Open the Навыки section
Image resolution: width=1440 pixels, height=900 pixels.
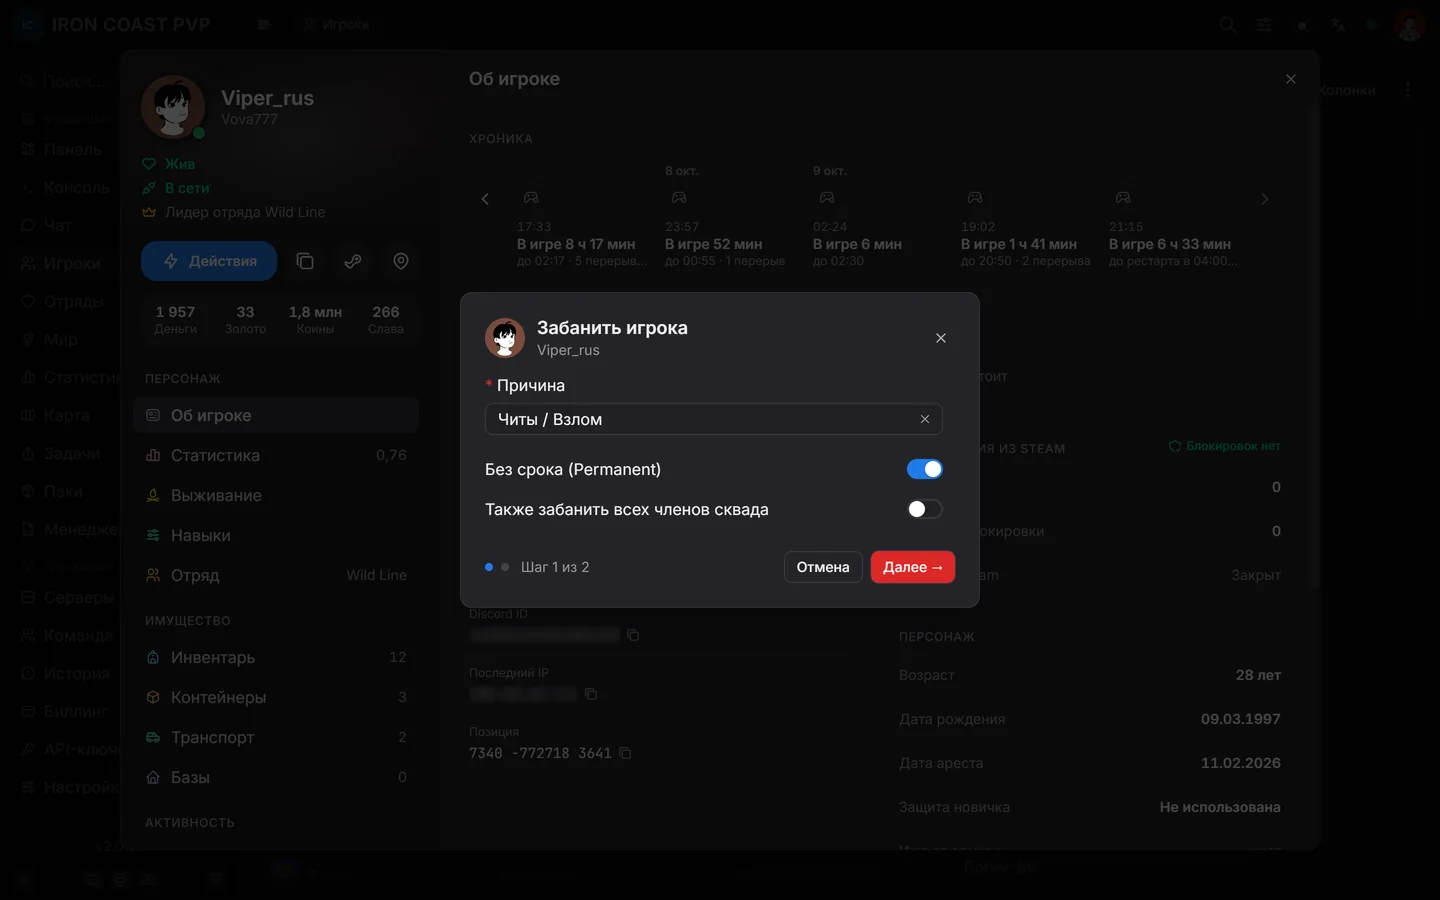coord(276,535)
